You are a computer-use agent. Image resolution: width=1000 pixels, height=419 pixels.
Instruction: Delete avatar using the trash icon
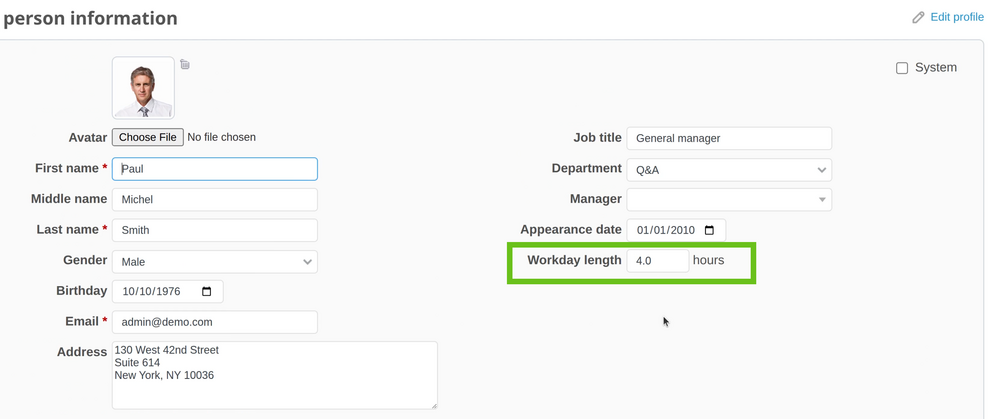(184, 64)
